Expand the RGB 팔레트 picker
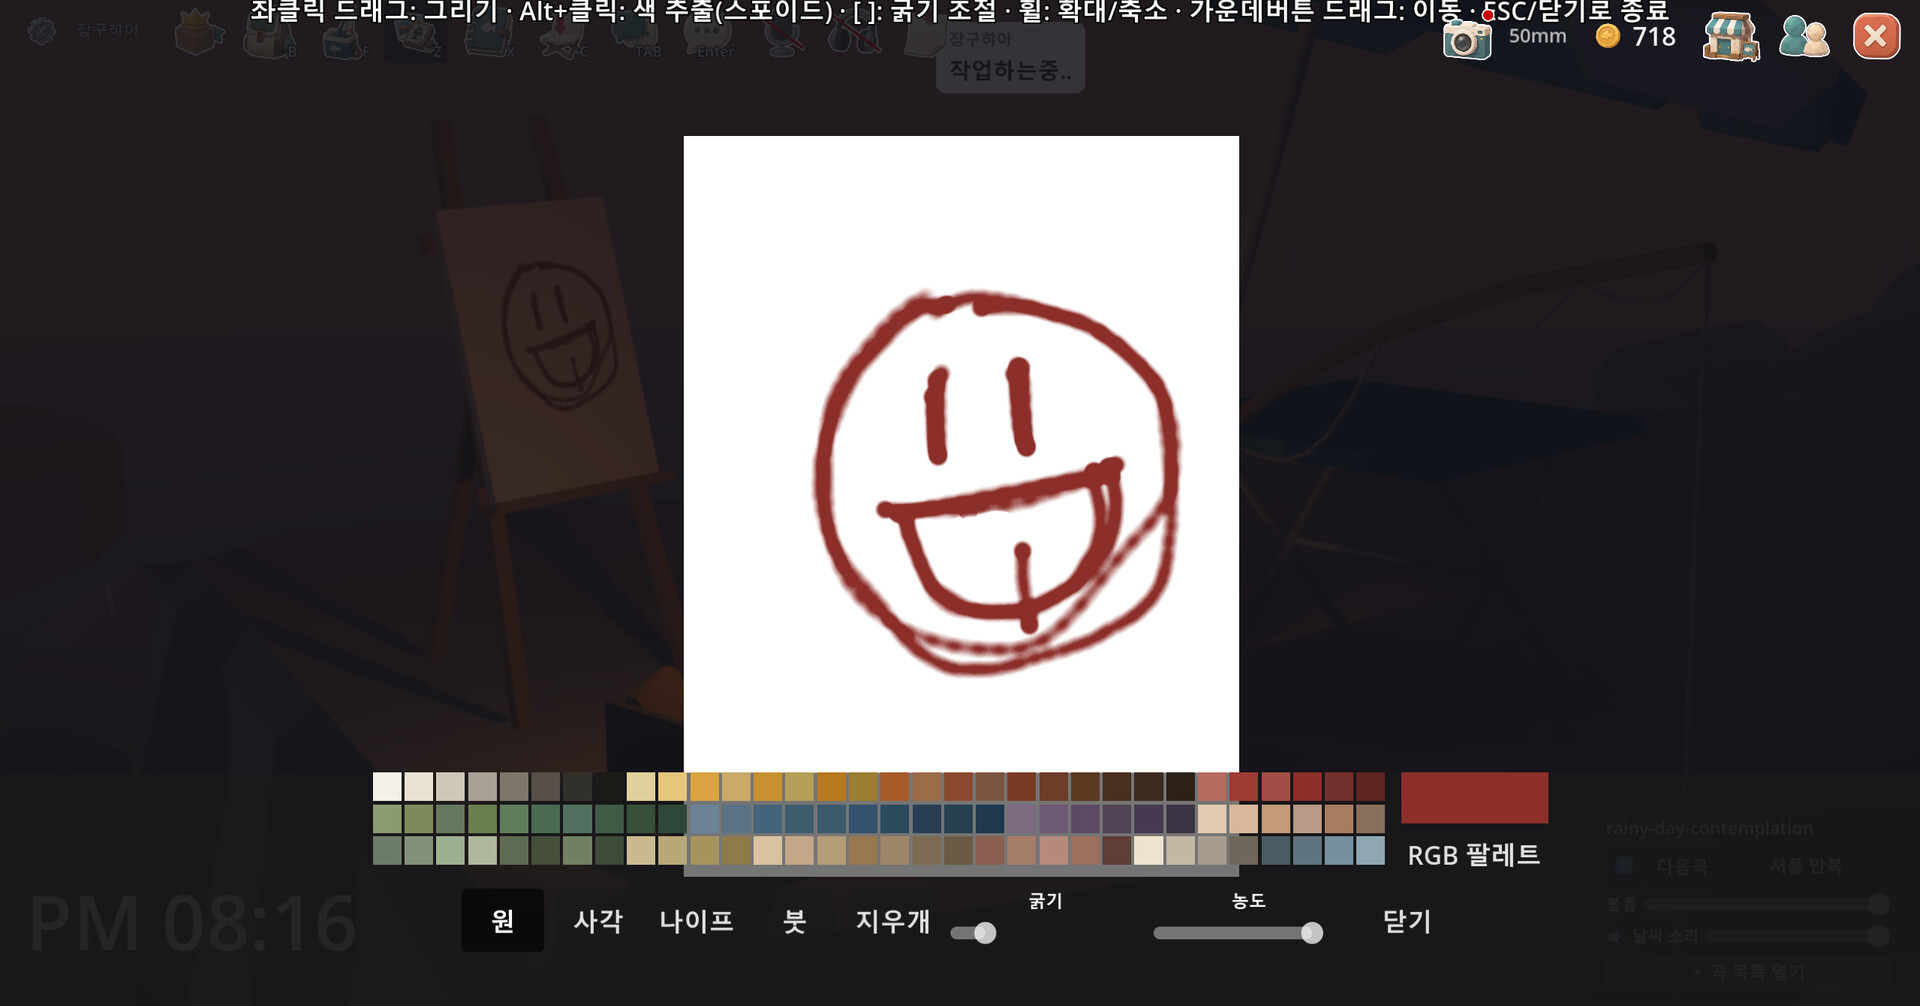 1474,855
